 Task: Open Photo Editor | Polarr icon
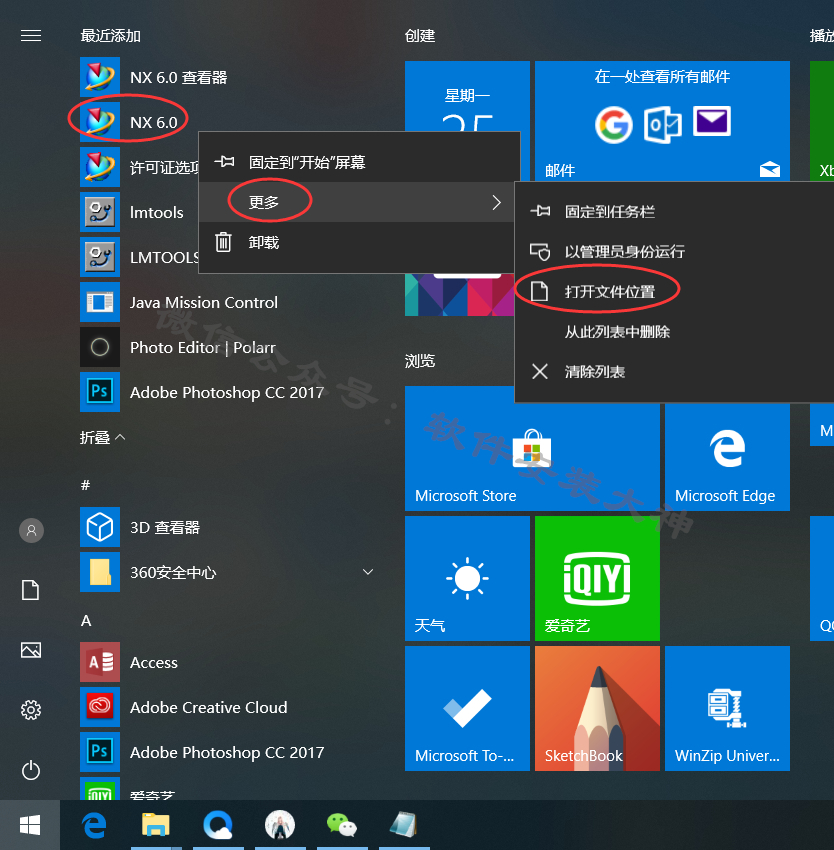click(100, 347)
